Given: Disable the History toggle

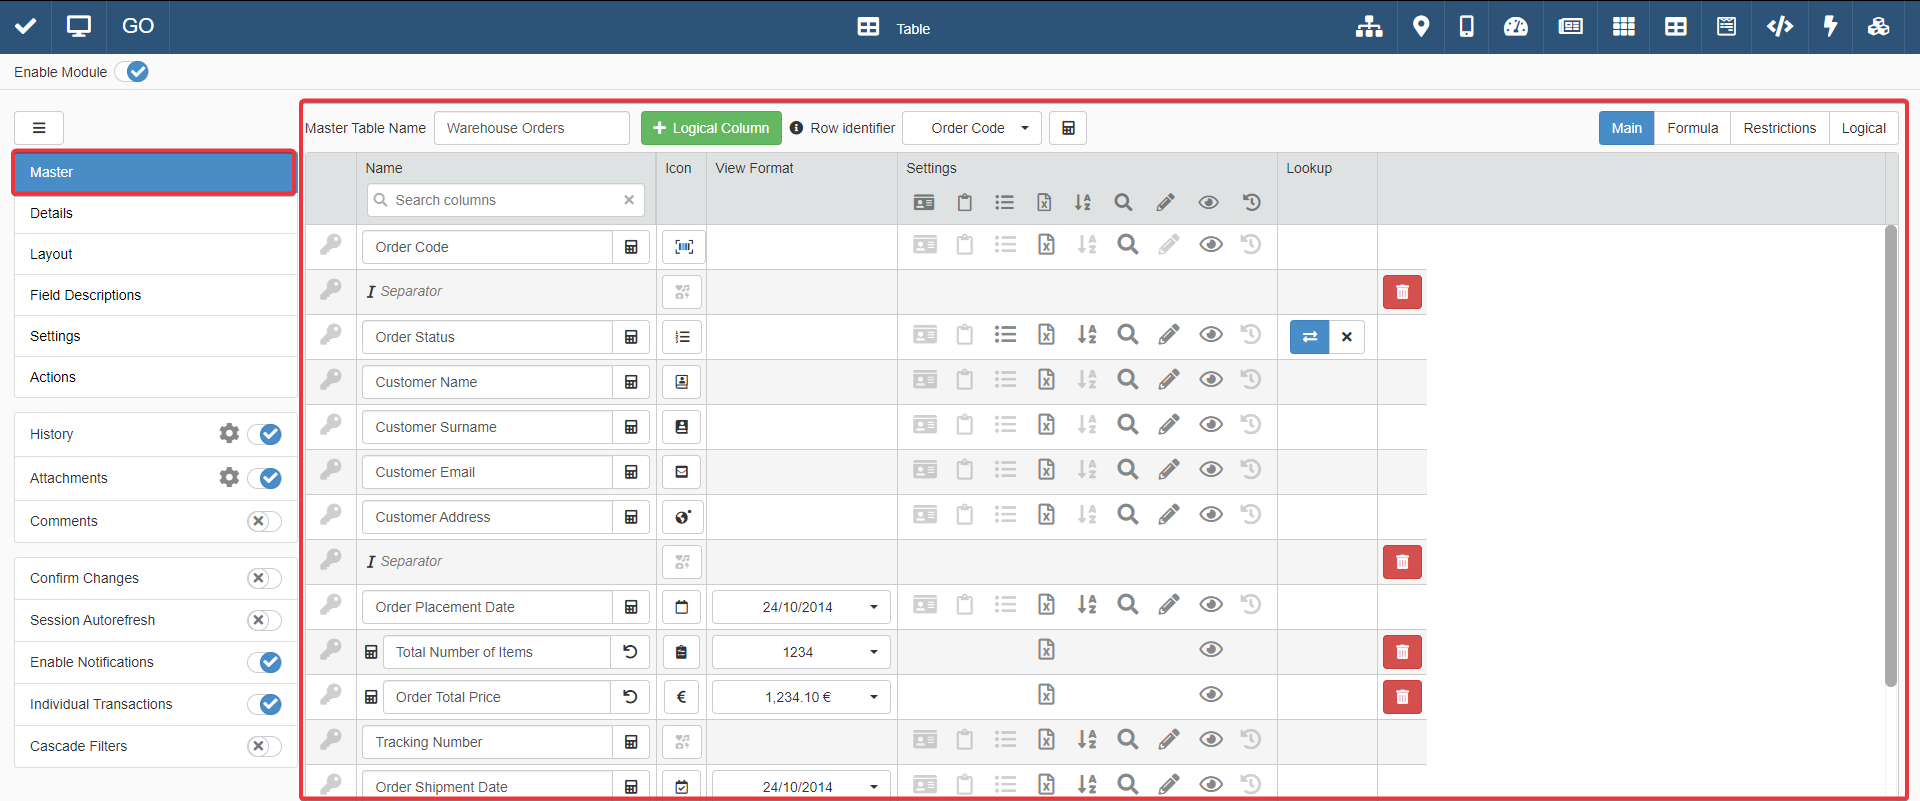Looking at the screenshot, I should coord(265,434).
